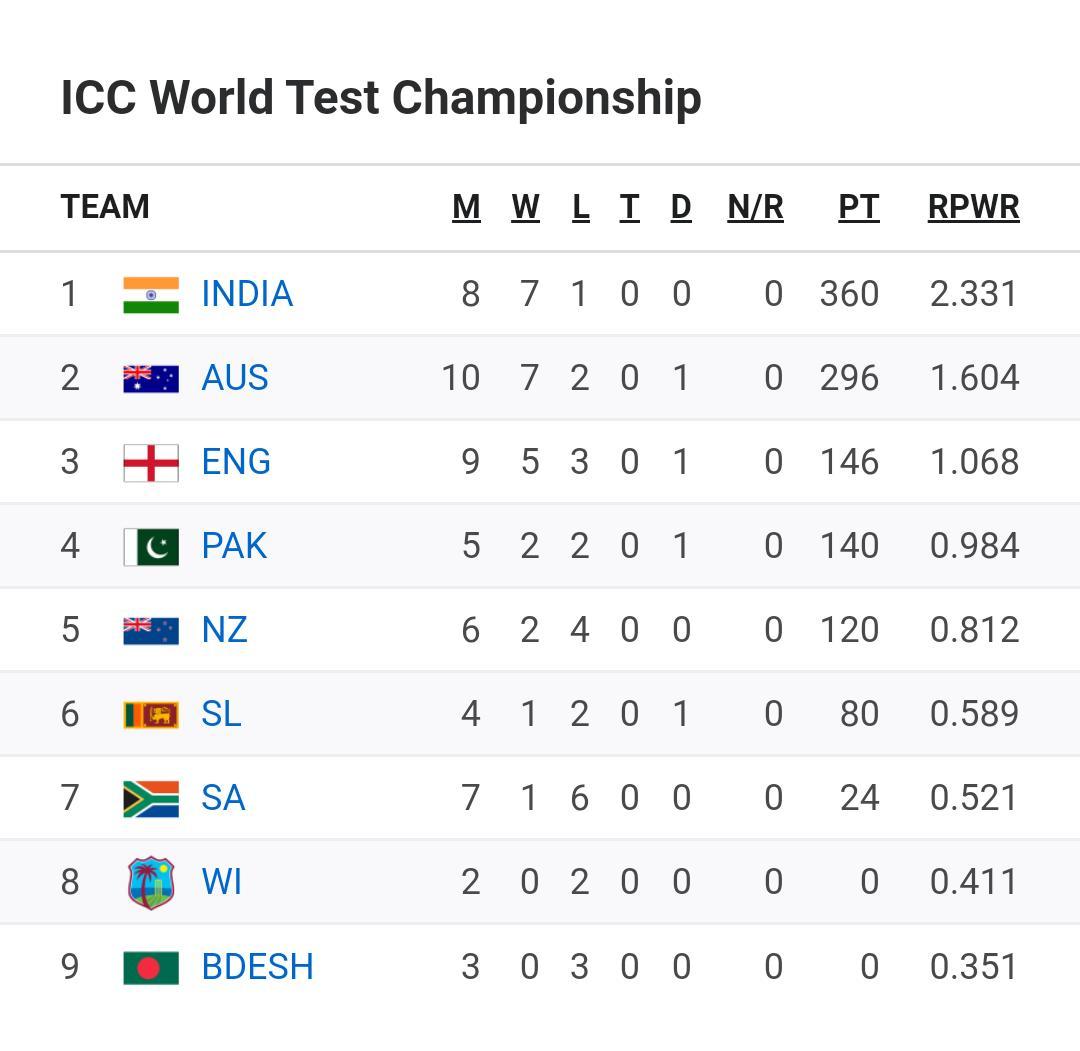Open the BDESH team link
This screenshot has height=1051, width=1080.
click(258, 967)
